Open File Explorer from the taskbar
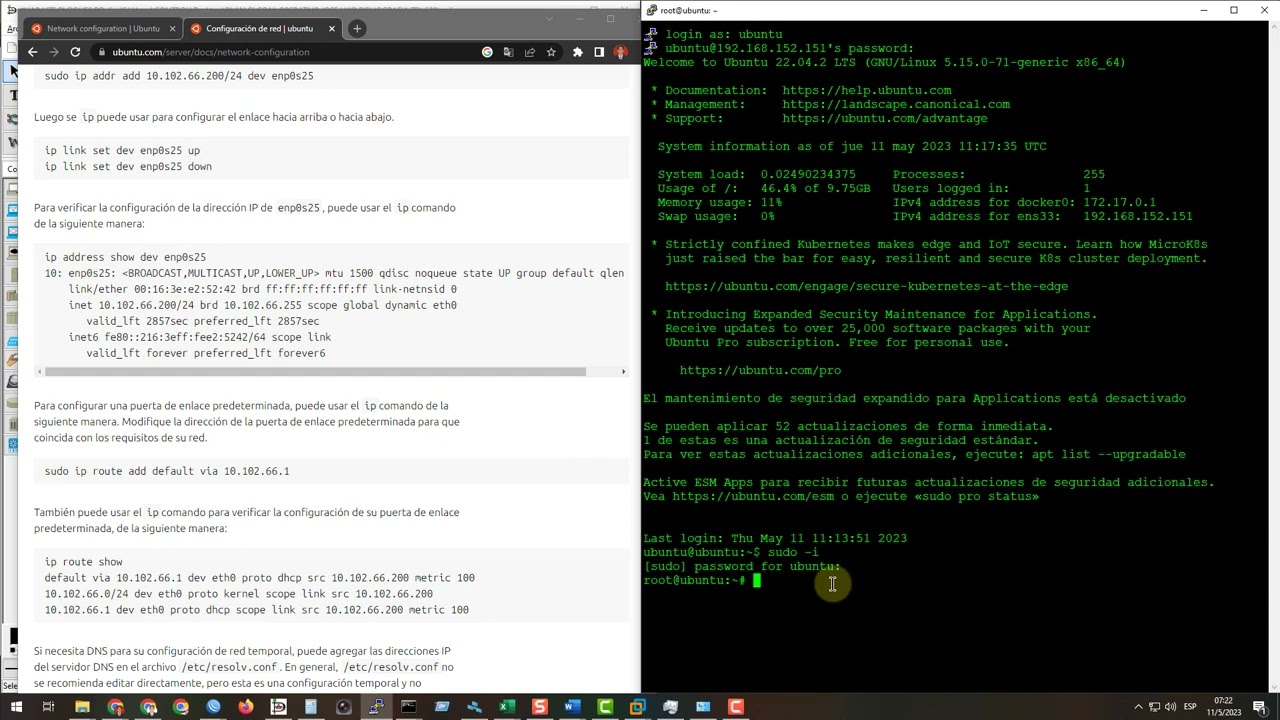The height and width of the screenshot is (720, 1280). [82, 707]
